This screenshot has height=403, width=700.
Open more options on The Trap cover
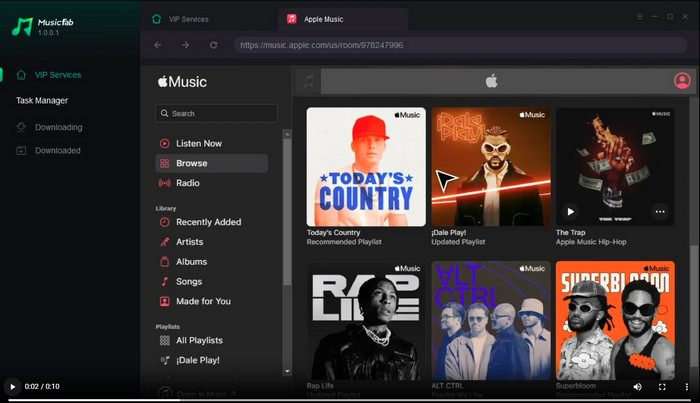click(659, 211)
